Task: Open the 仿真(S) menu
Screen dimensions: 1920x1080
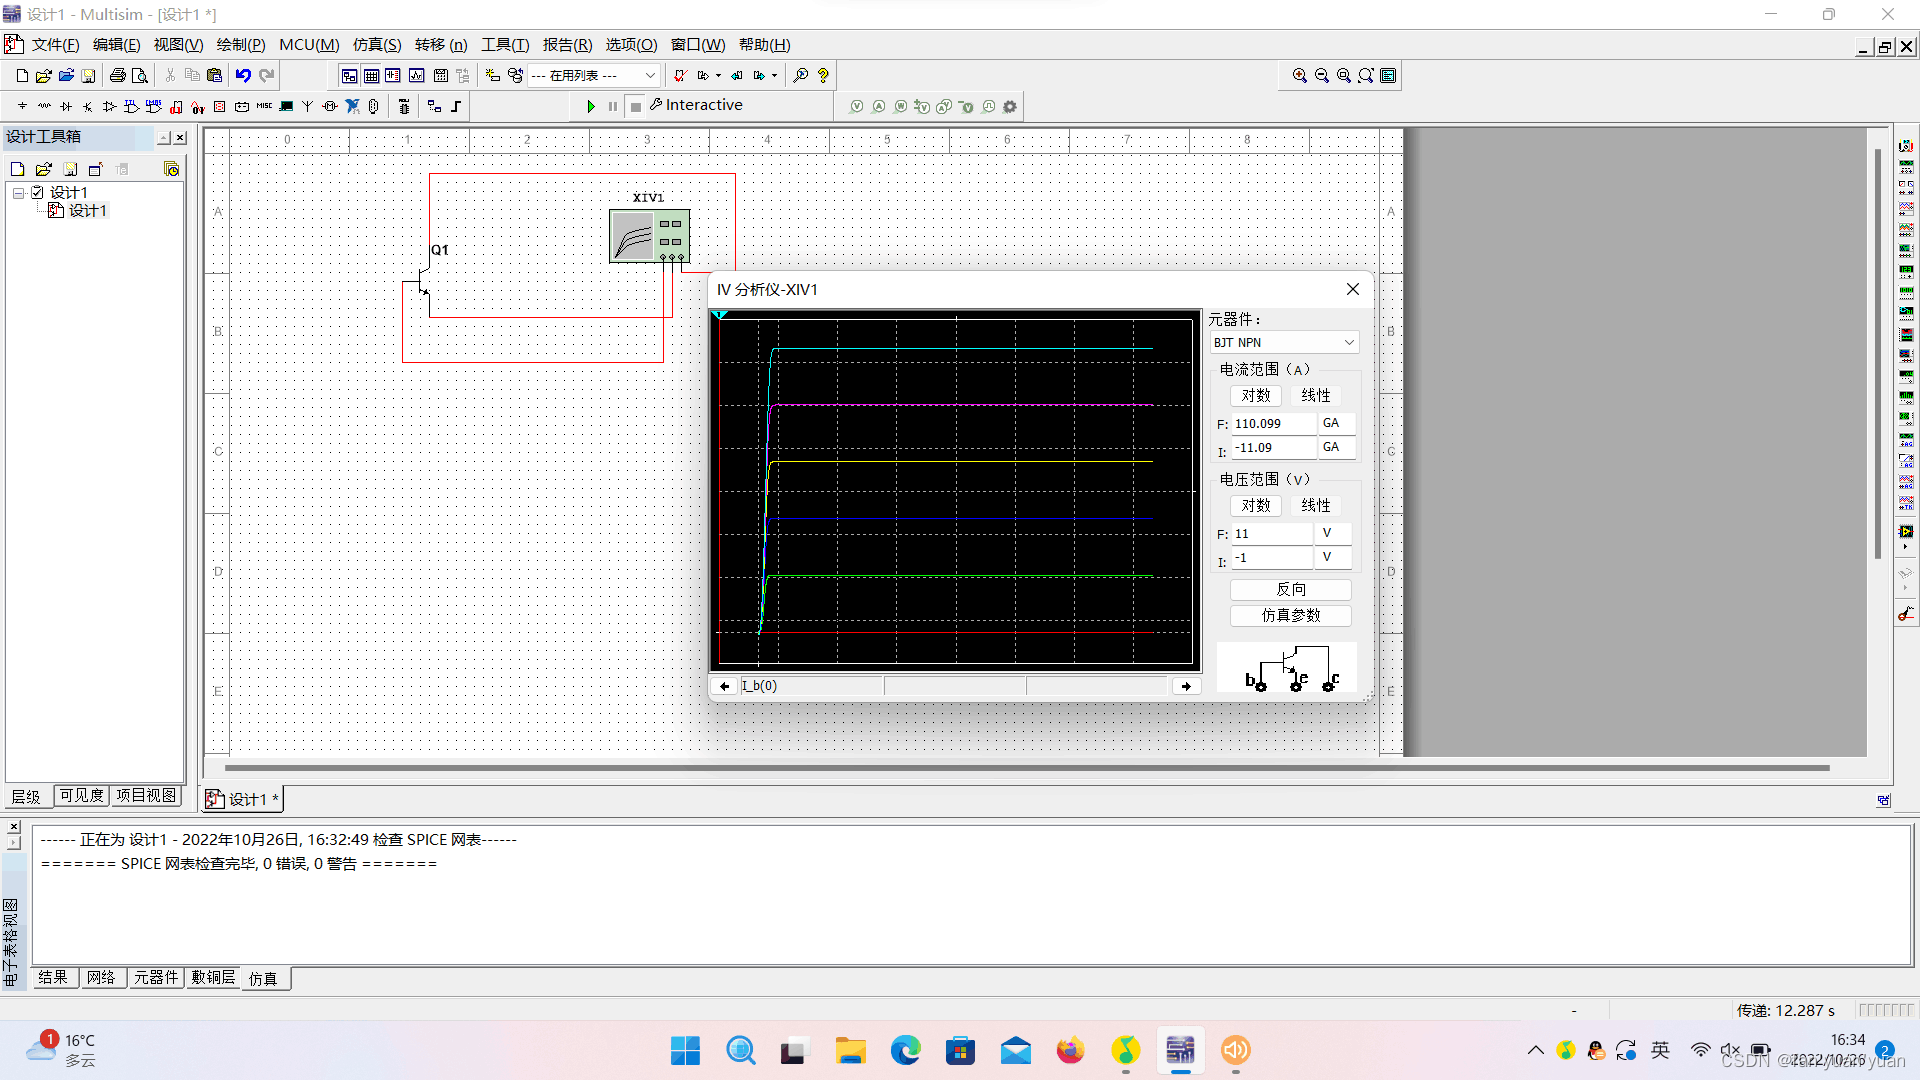Action: [376, 45]
